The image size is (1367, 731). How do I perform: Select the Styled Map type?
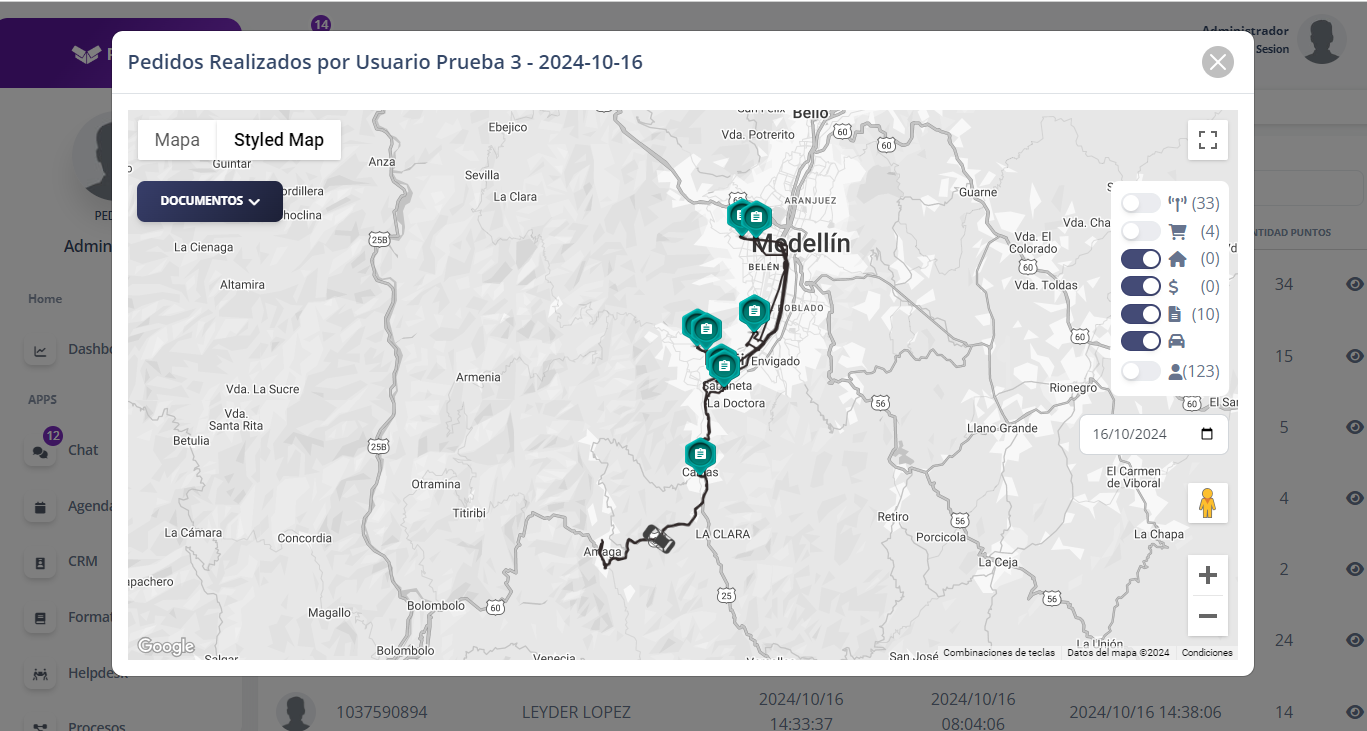click(279, 140)
